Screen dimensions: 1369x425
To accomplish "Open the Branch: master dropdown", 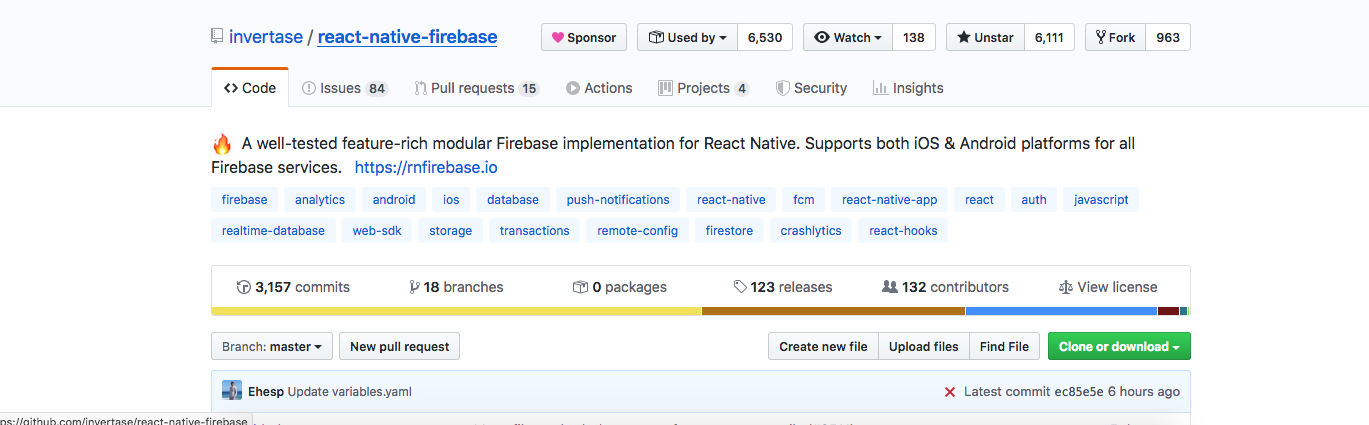I will pyautogui.click(x=271, y=346).
